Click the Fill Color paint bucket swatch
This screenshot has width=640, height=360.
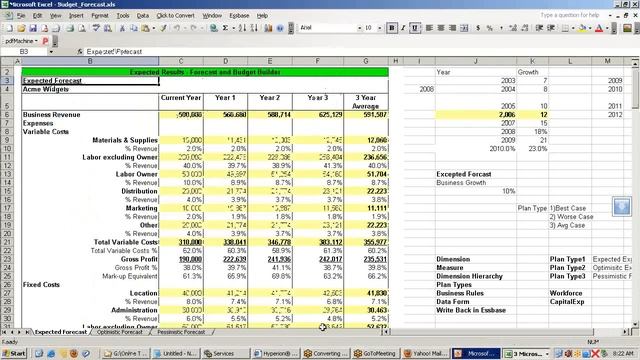coord(582,28)
